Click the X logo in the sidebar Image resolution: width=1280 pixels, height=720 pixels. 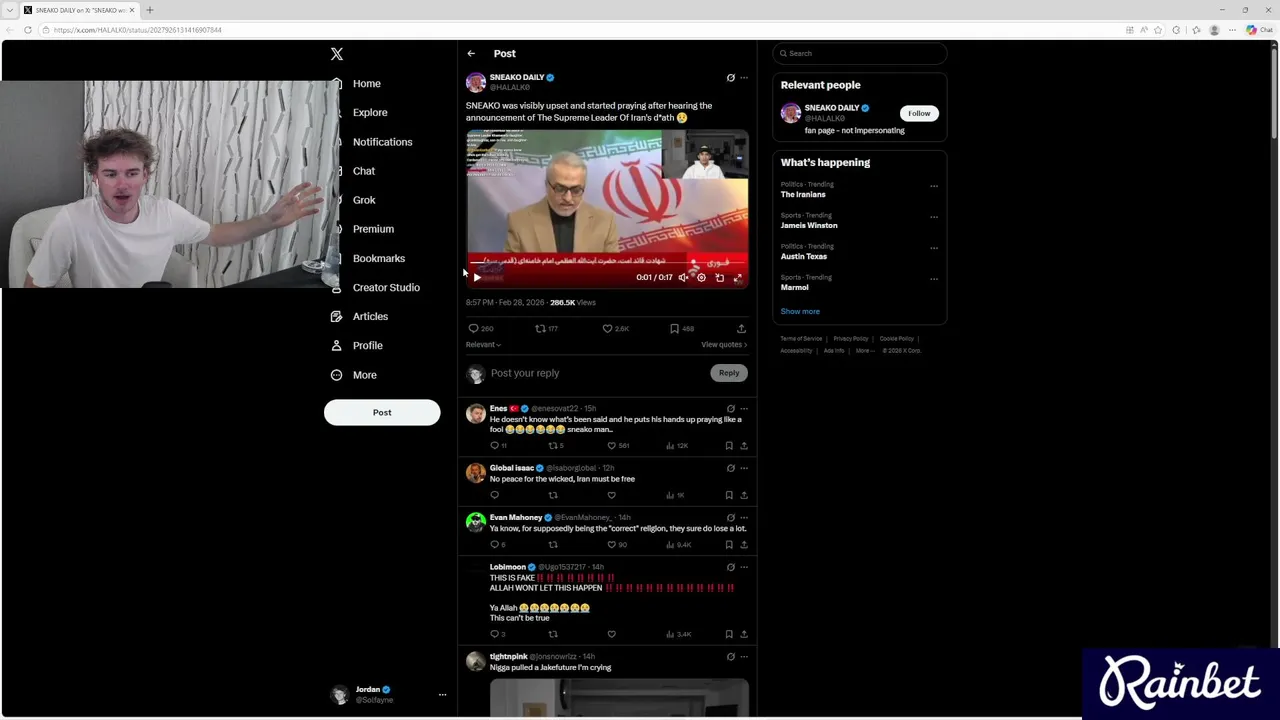tap(337, 54)
